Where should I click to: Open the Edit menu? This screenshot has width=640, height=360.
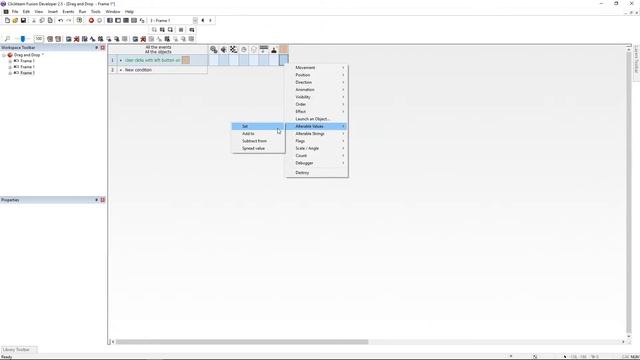click(x=26, y=12)
